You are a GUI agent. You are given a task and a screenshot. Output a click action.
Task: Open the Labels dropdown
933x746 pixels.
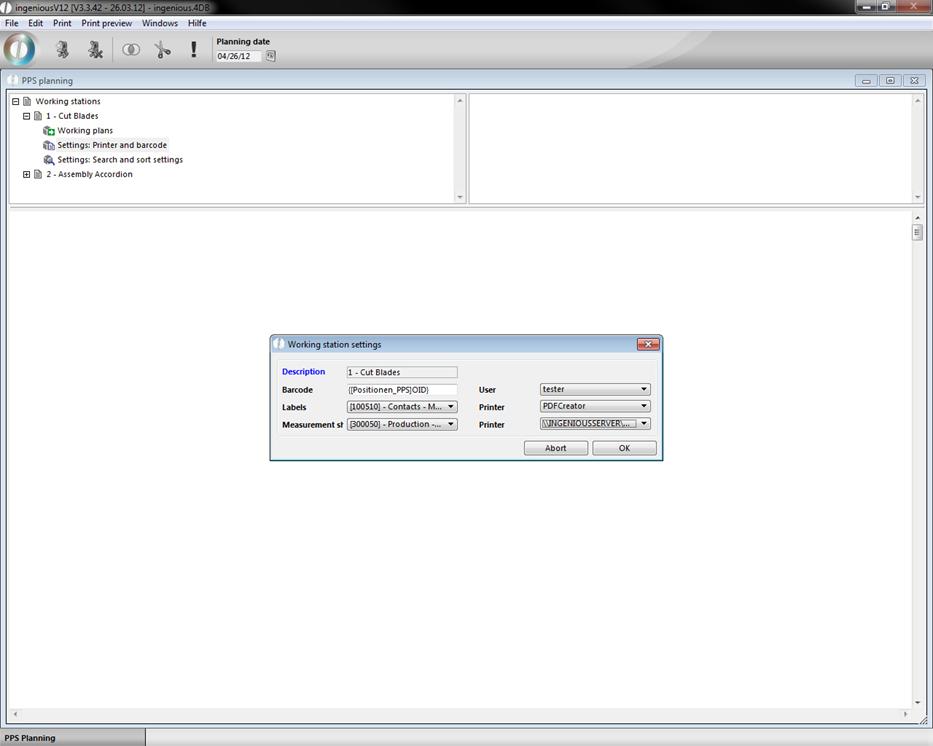401,407
